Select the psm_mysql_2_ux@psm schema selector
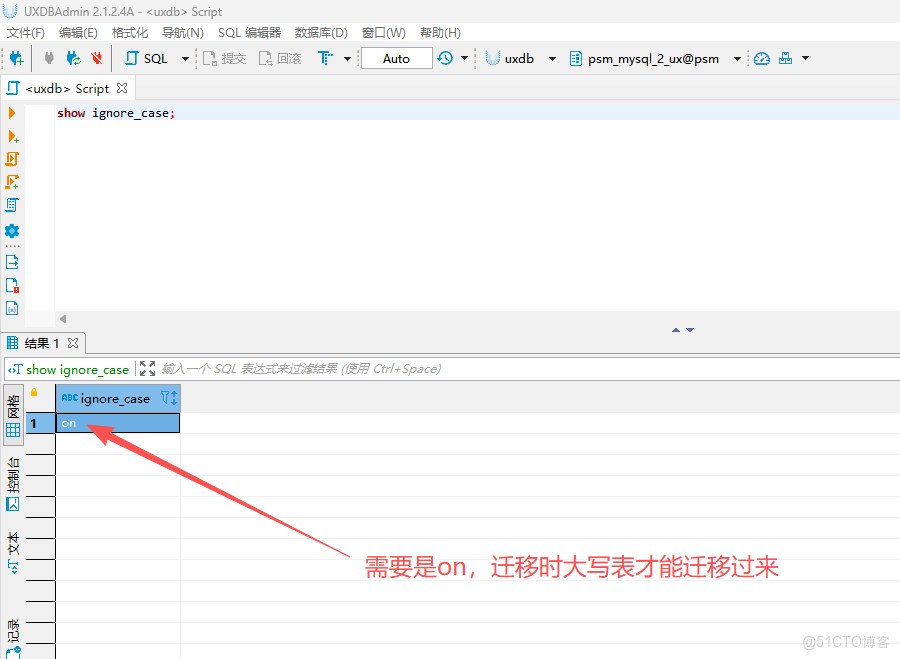Image resolution: width=900 pixels, height=659 pixels. 644,59
